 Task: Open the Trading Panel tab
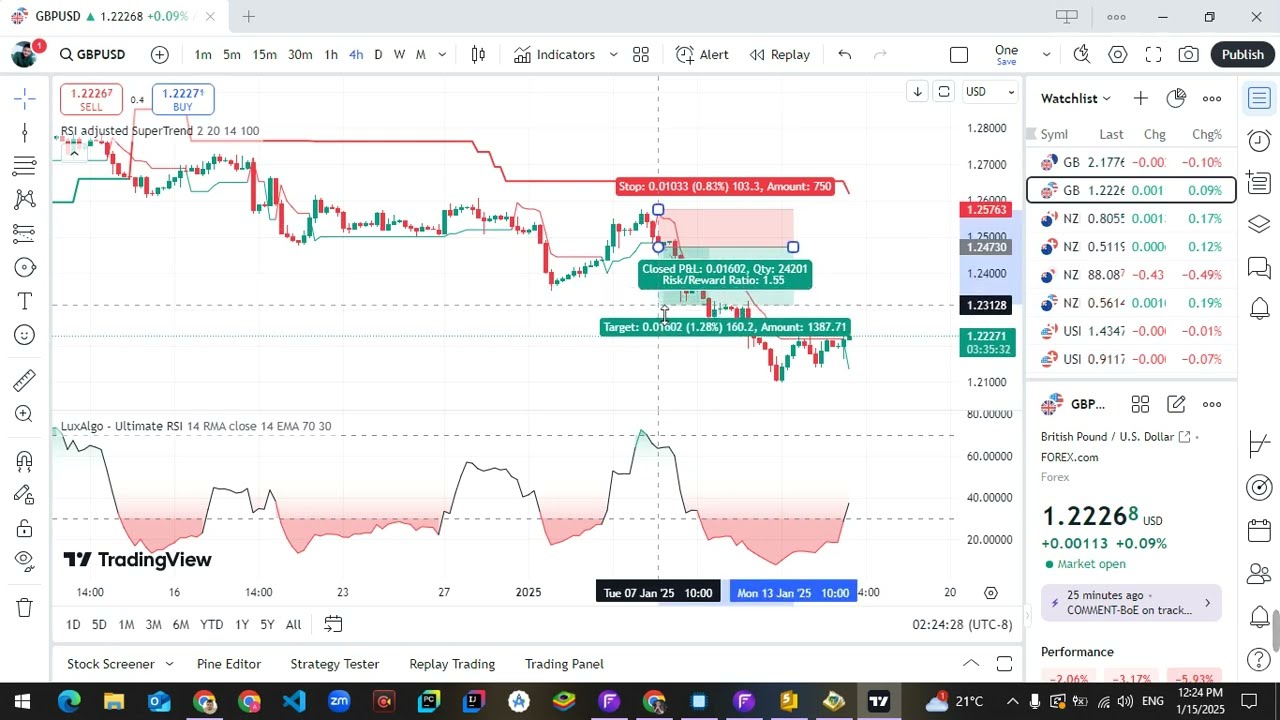tap(564, 664)
